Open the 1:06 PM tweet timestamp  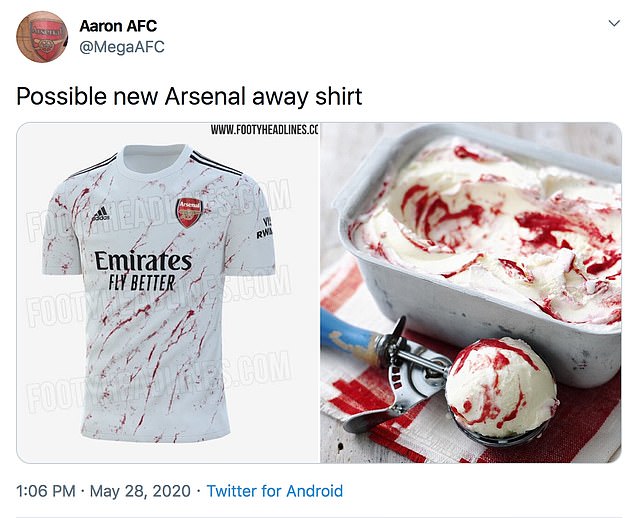[x=46, y=491]
